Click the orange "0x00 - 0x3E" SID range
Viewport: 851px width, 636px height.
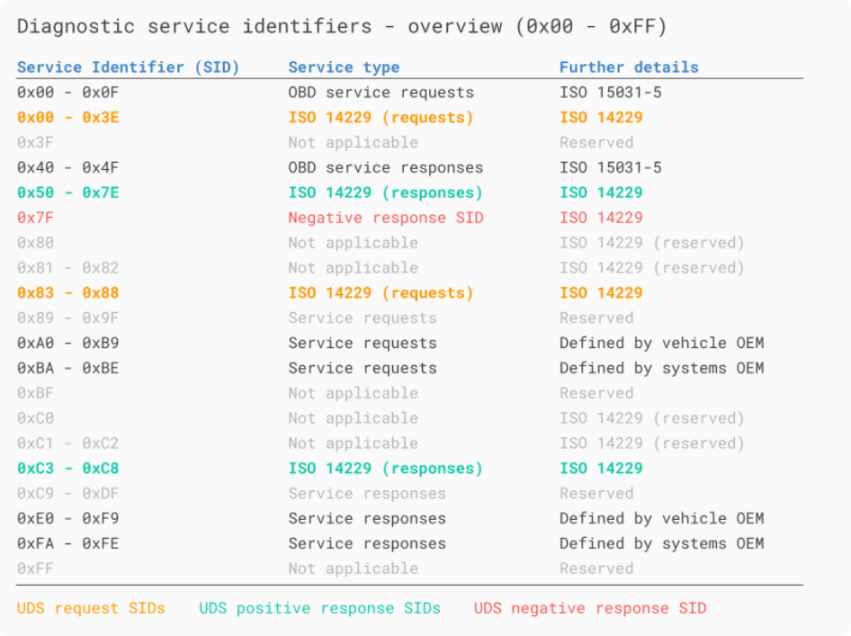(68, 117)
